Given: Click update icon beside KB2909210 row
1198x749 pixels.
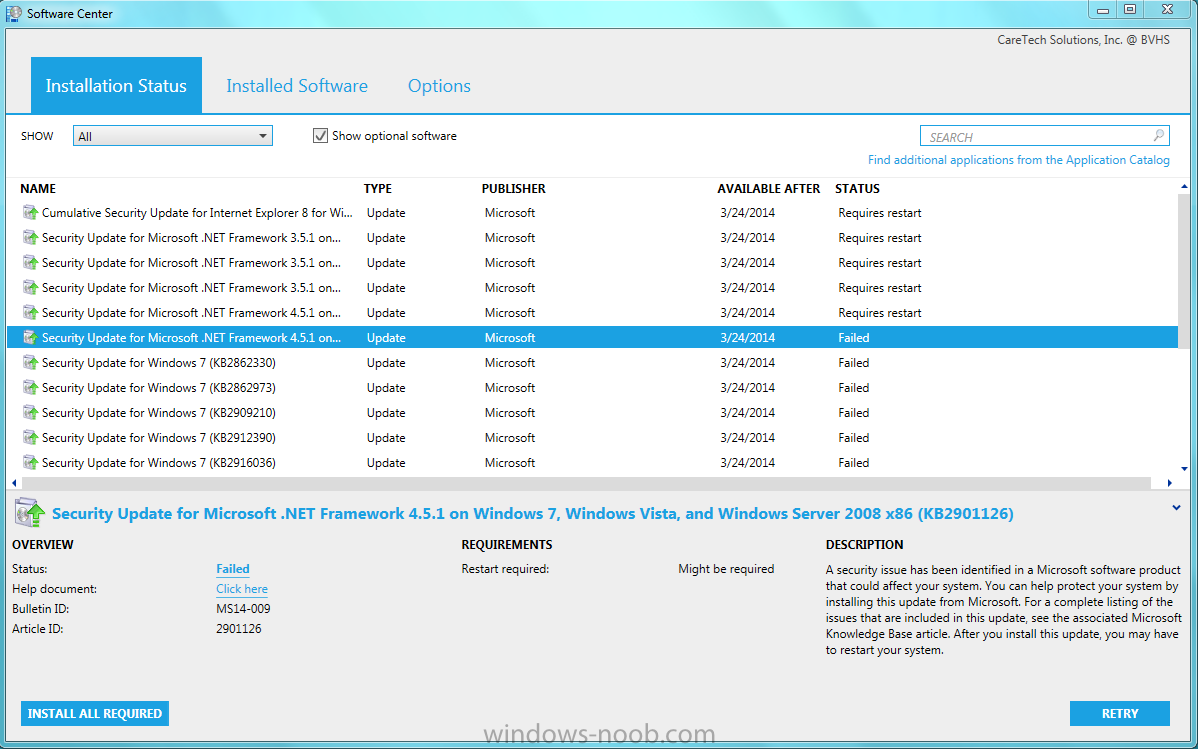Looking at the screenshot, I should [30, 413].
